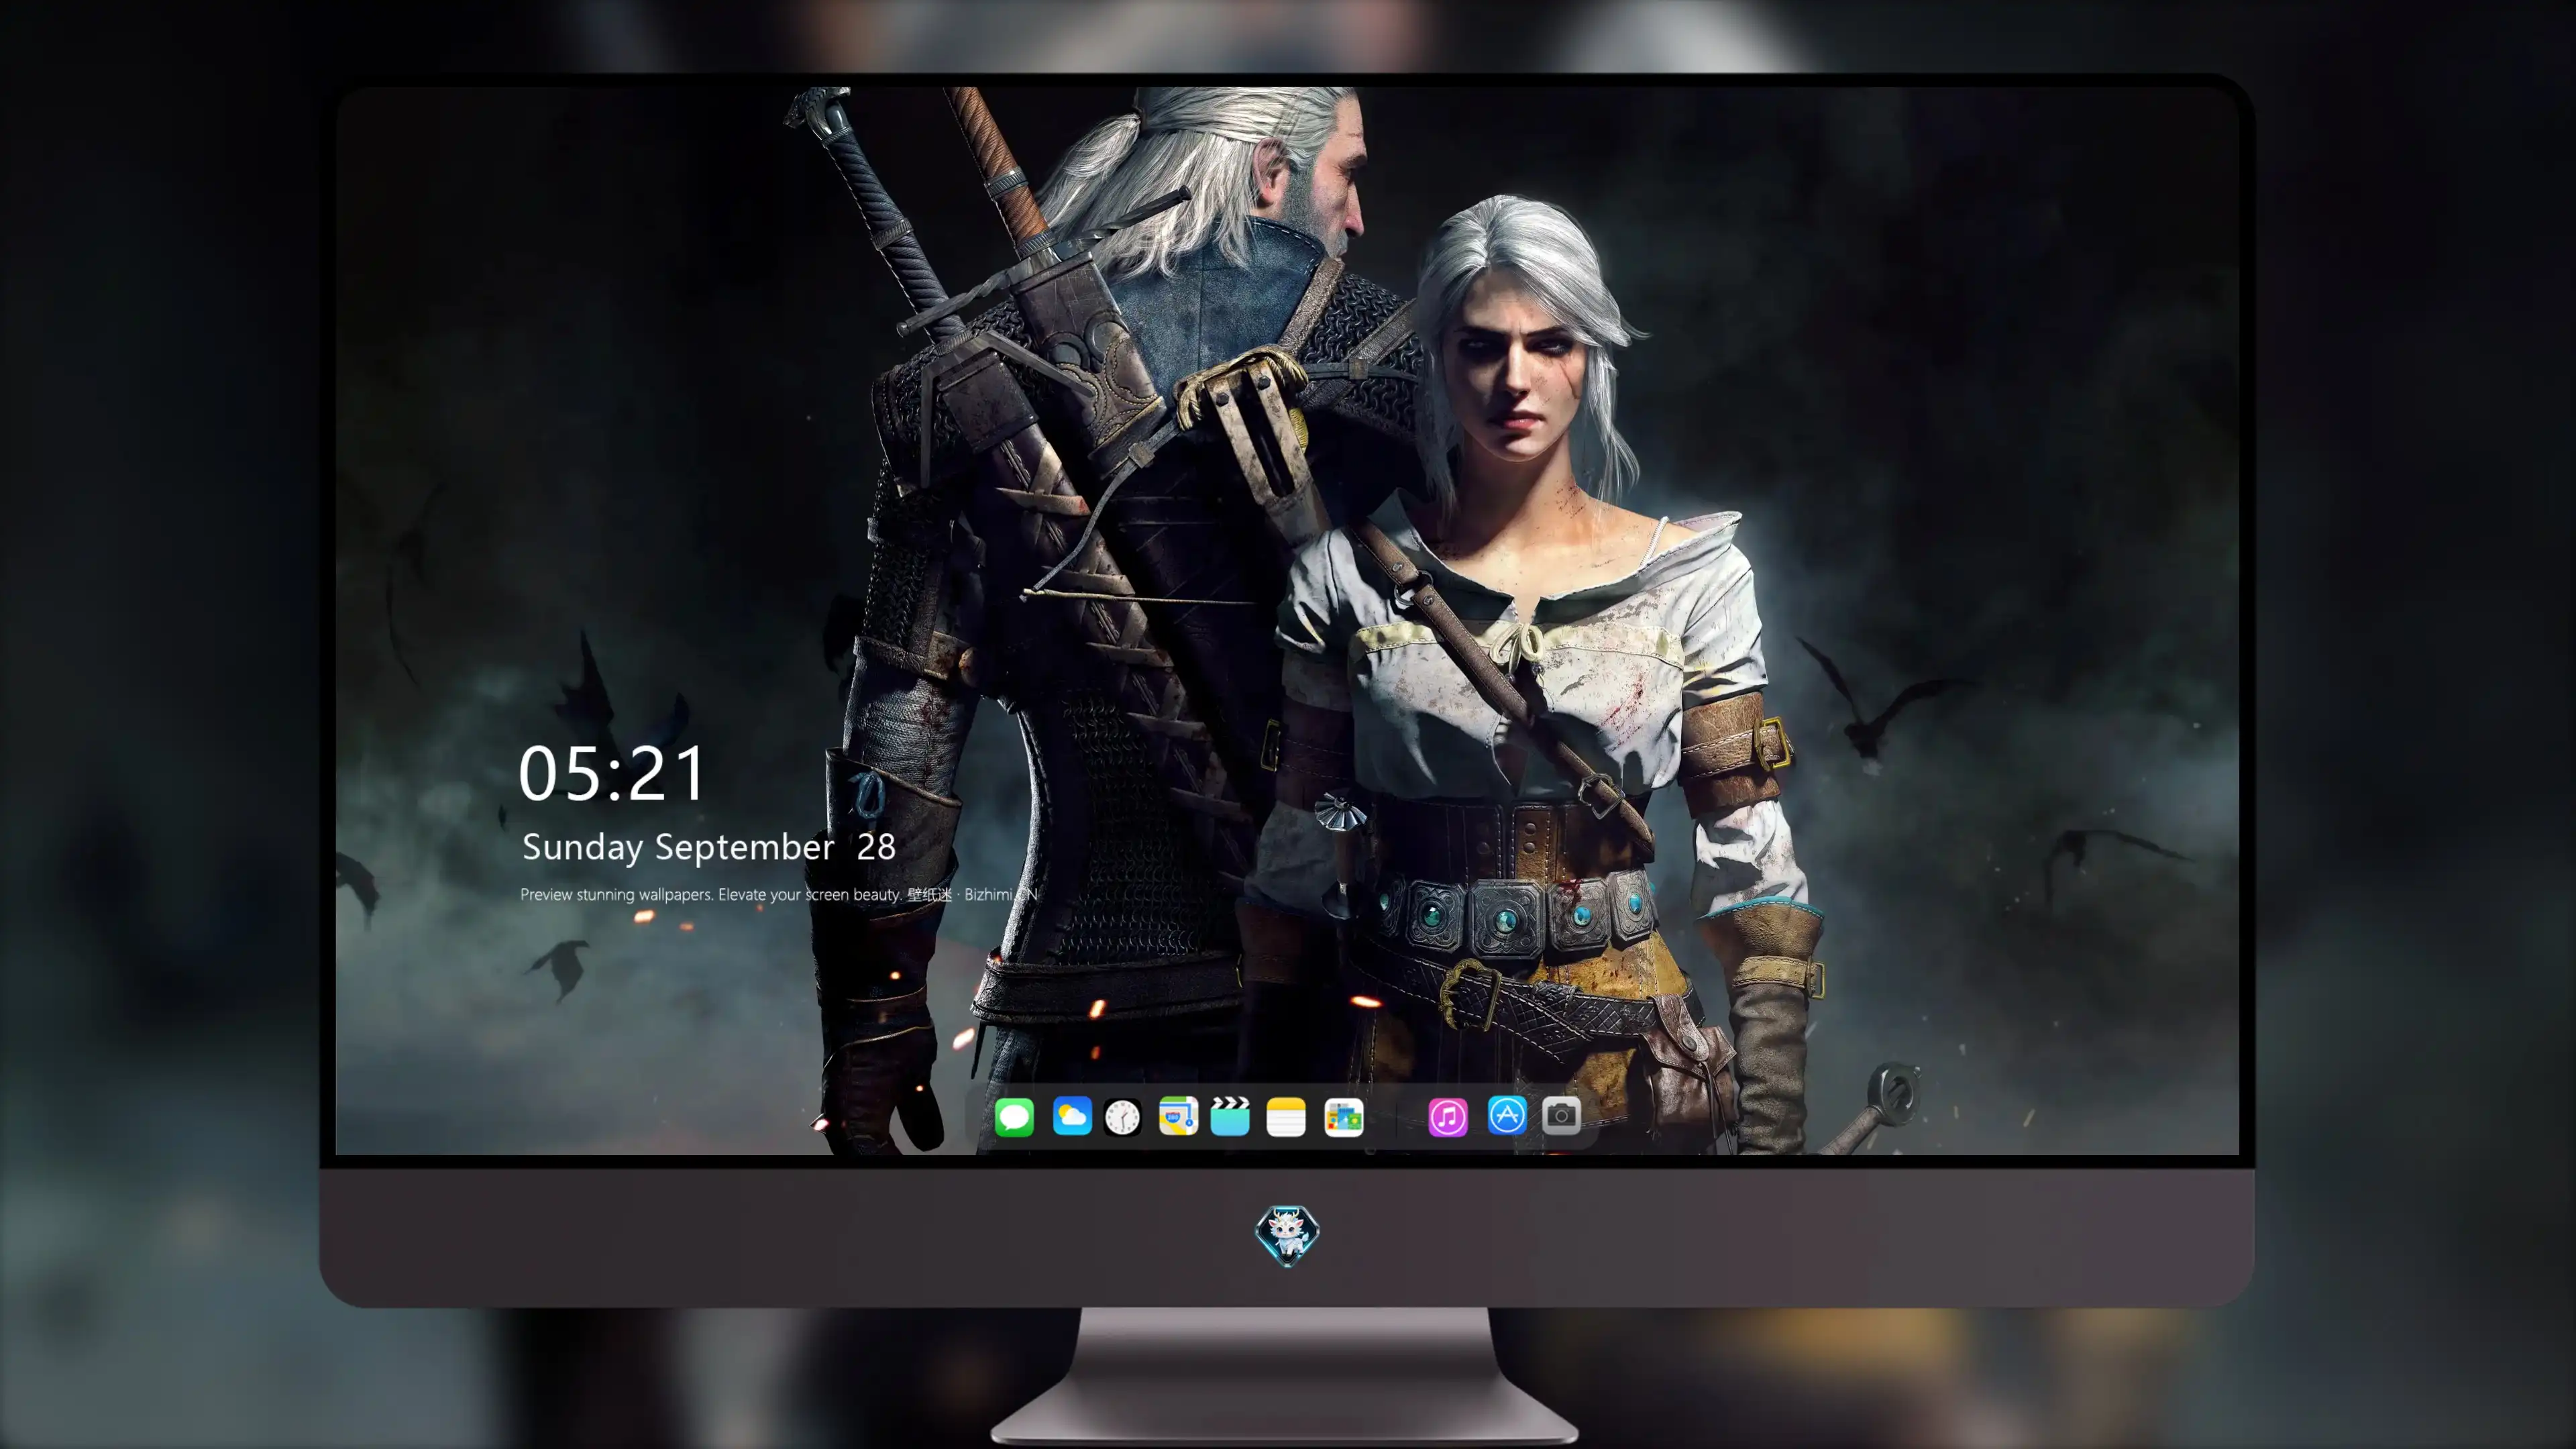The image size is (2576, 1449).
Task: Open the Clock app icon
Action: [1123, 1116]
